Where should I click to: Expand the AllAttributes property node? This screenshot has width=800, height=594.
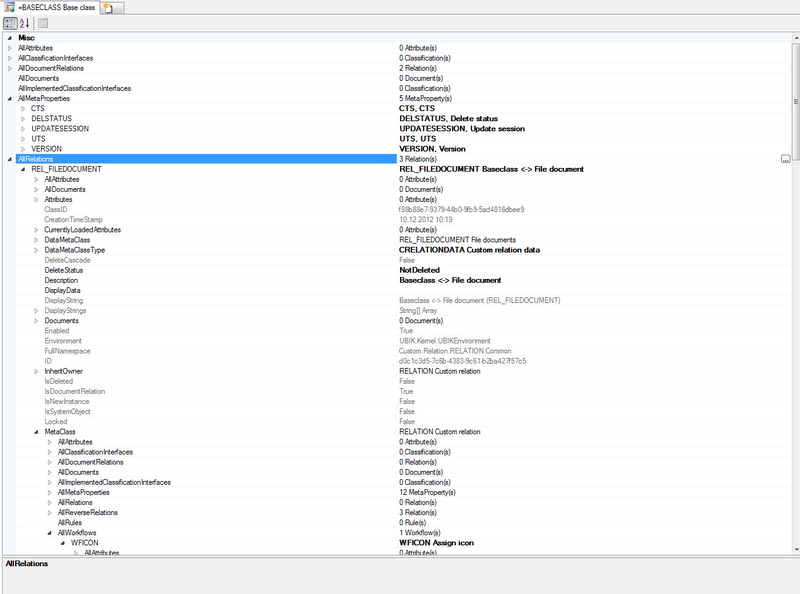pos(8,47)
